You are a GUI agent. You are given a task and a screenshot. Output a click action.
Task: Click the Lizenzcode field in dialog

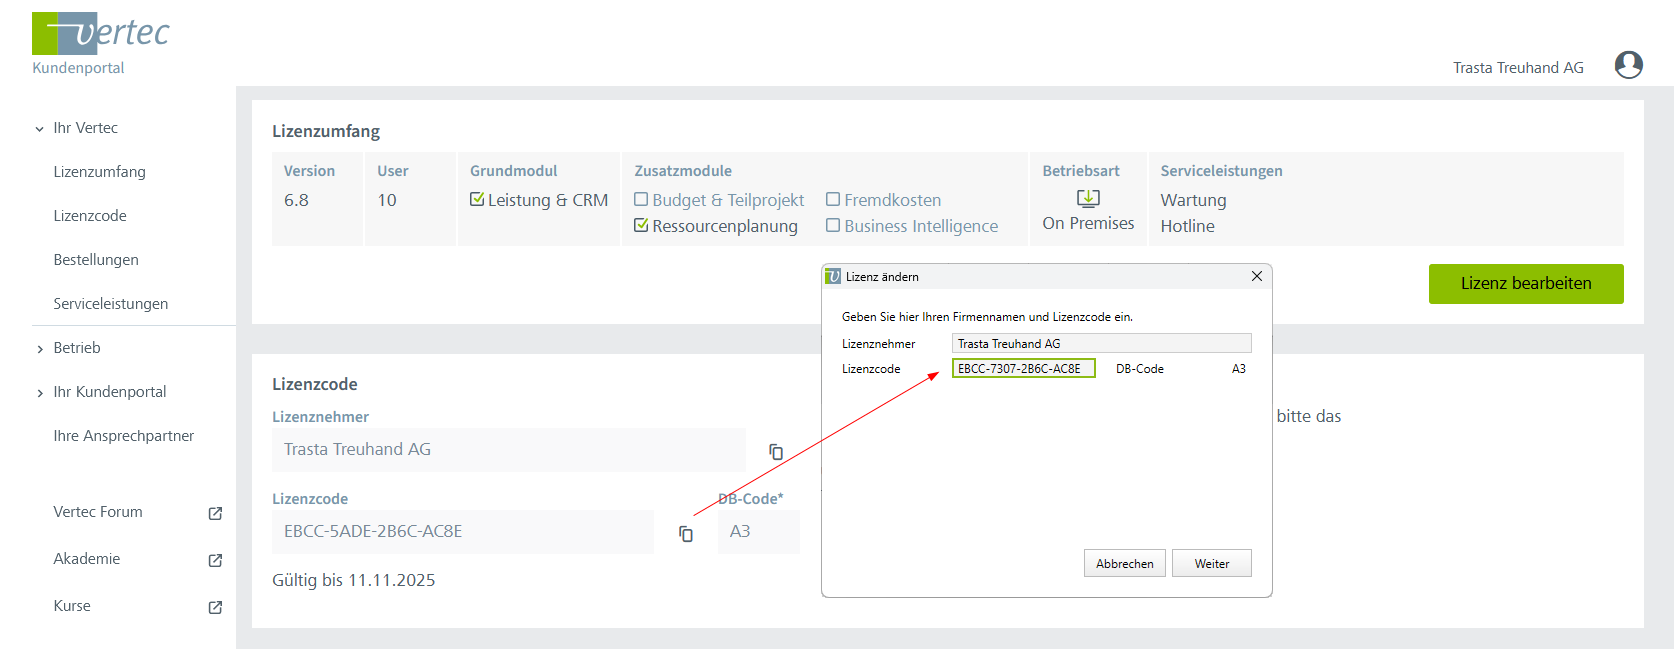pyautogui.click(x=1024, y=368)
